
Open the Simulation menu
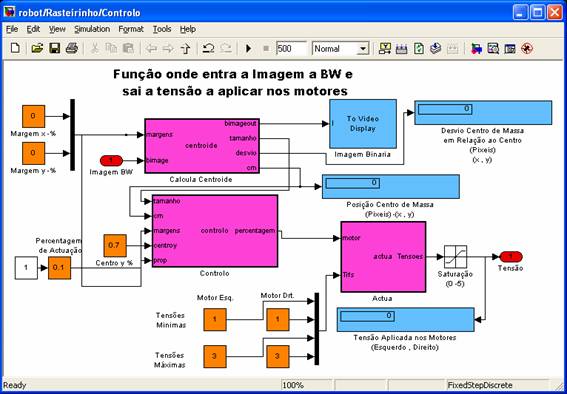click(x=92, y=29)
